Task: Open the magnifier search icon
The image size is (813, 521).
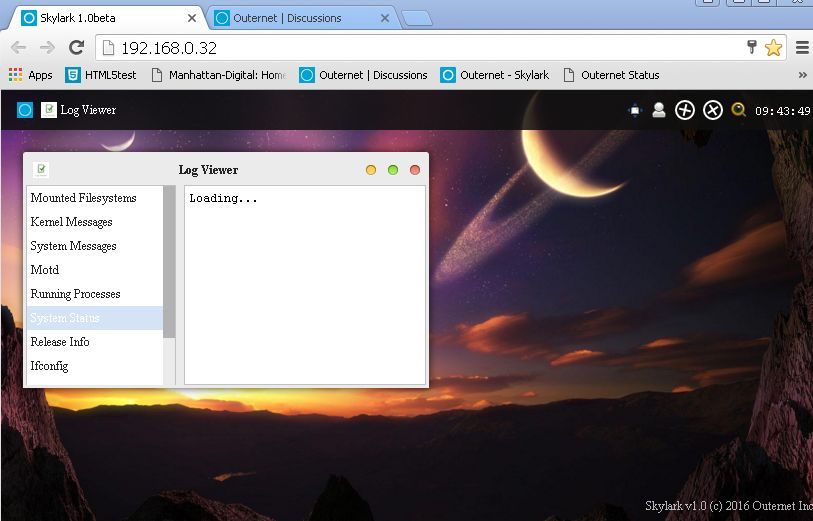Action: click(x=739, y=110)
